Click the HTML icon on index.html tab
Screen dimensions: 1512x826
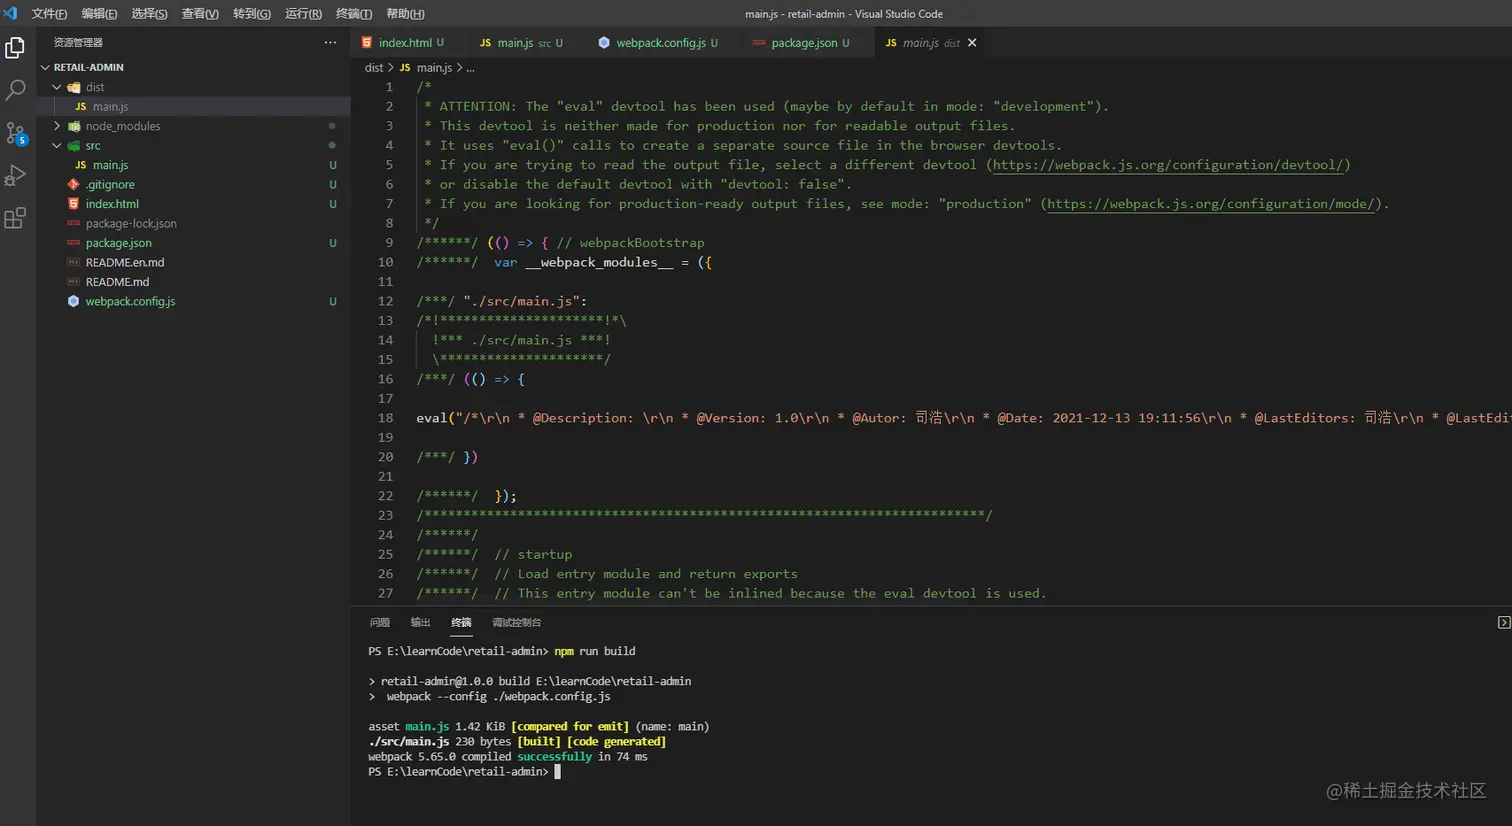coord(367,42)
